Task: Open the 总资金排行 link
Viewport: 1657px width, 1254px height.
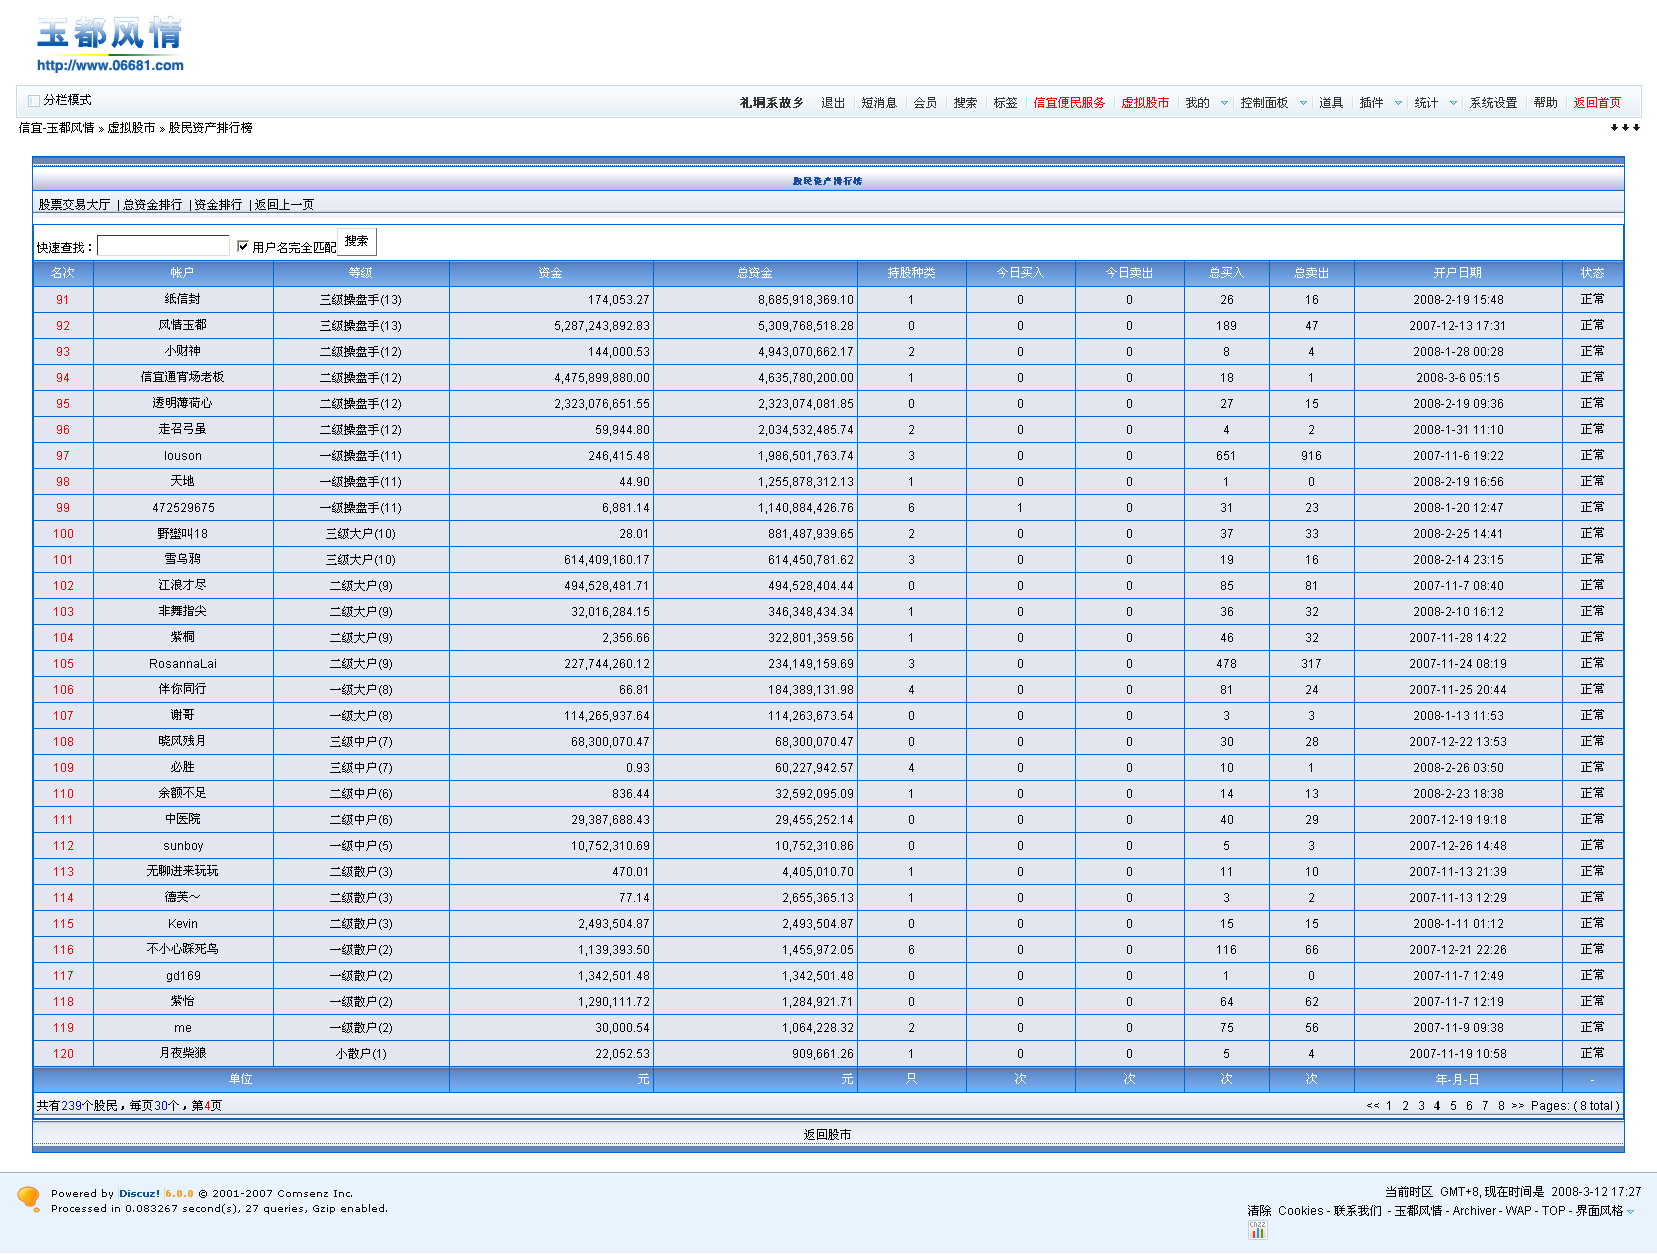Action: [x=152, y=205]
